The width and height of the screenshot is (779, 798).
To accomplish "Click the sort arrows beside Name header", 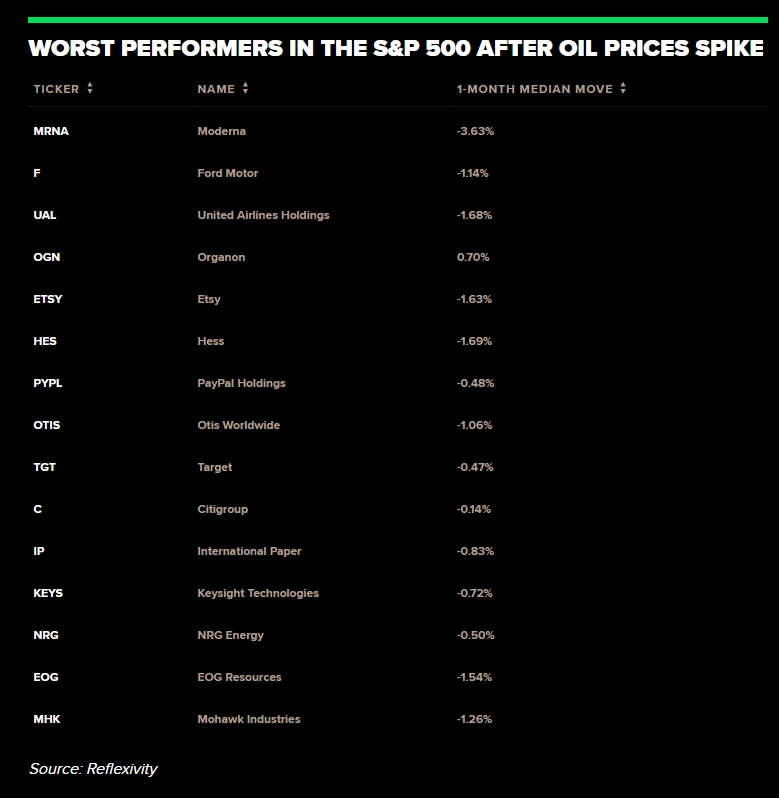I will 245,88.
